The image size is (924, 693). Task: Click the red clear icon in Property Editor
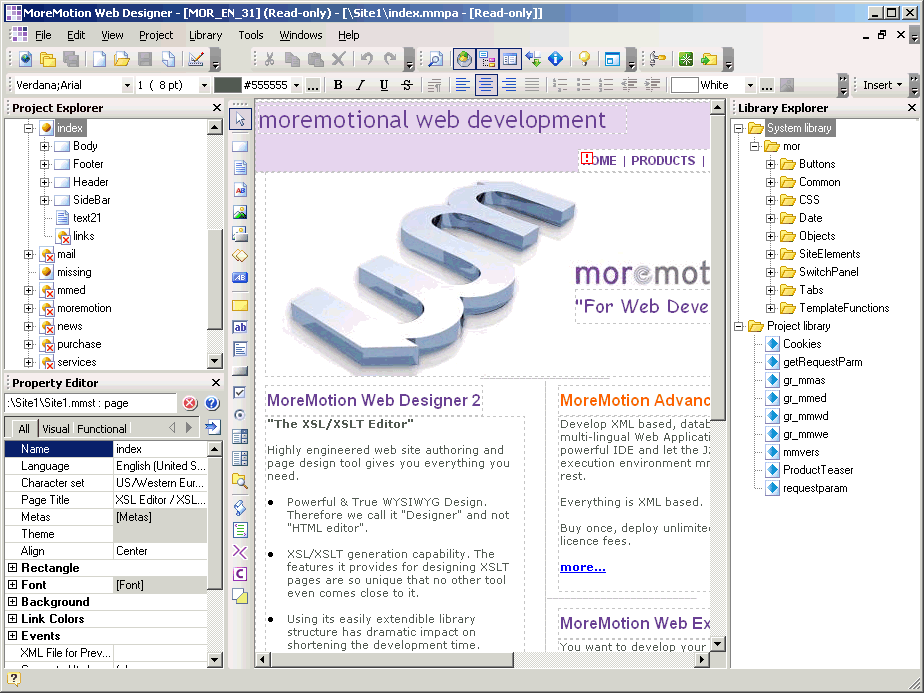point(190,403)
